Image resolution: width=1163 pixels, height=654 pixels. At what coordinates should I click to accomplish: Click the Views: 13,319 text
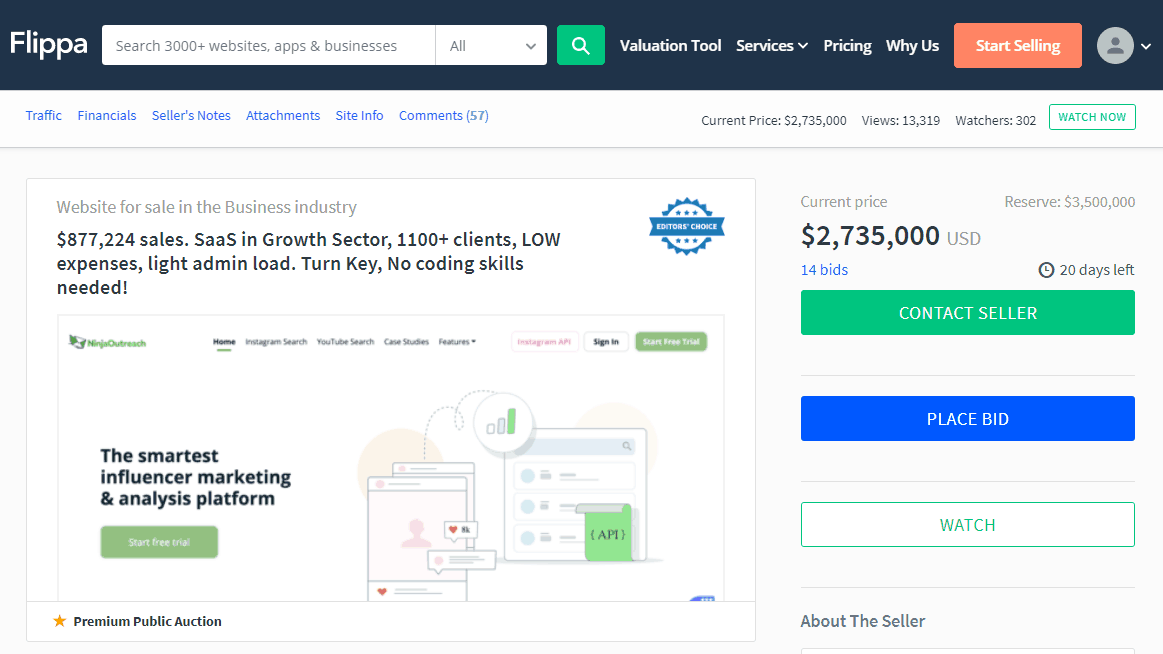pyautogui.click(x=900, y=120)
